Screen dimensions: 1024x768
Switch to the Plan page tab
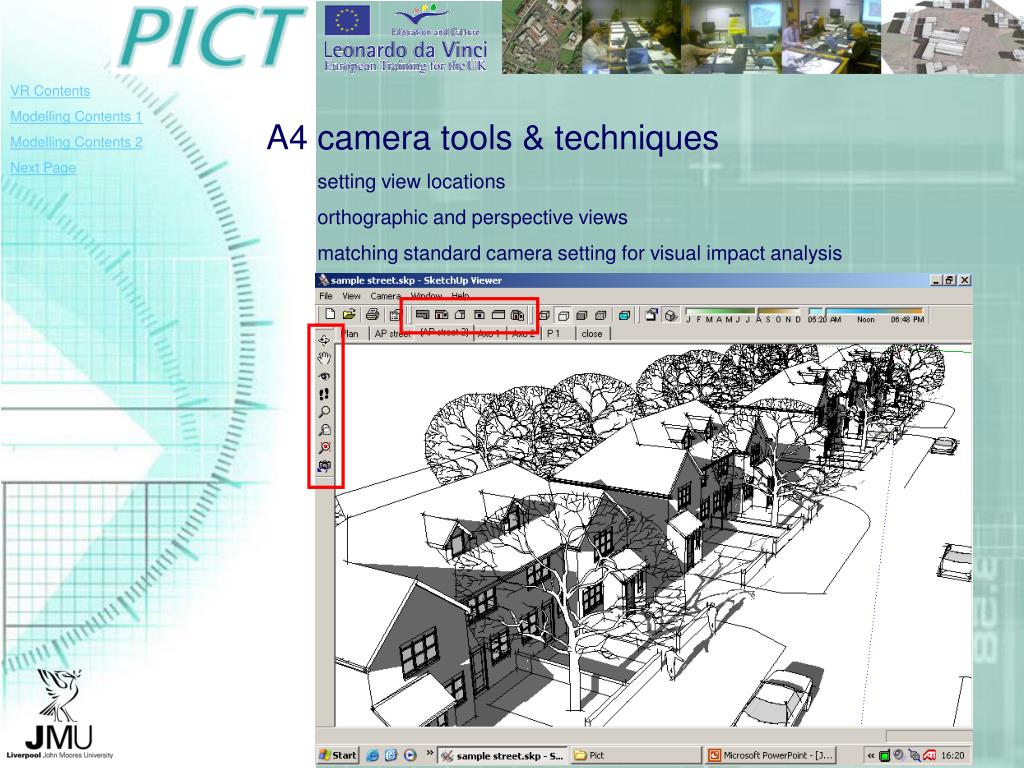pos(349,334)
